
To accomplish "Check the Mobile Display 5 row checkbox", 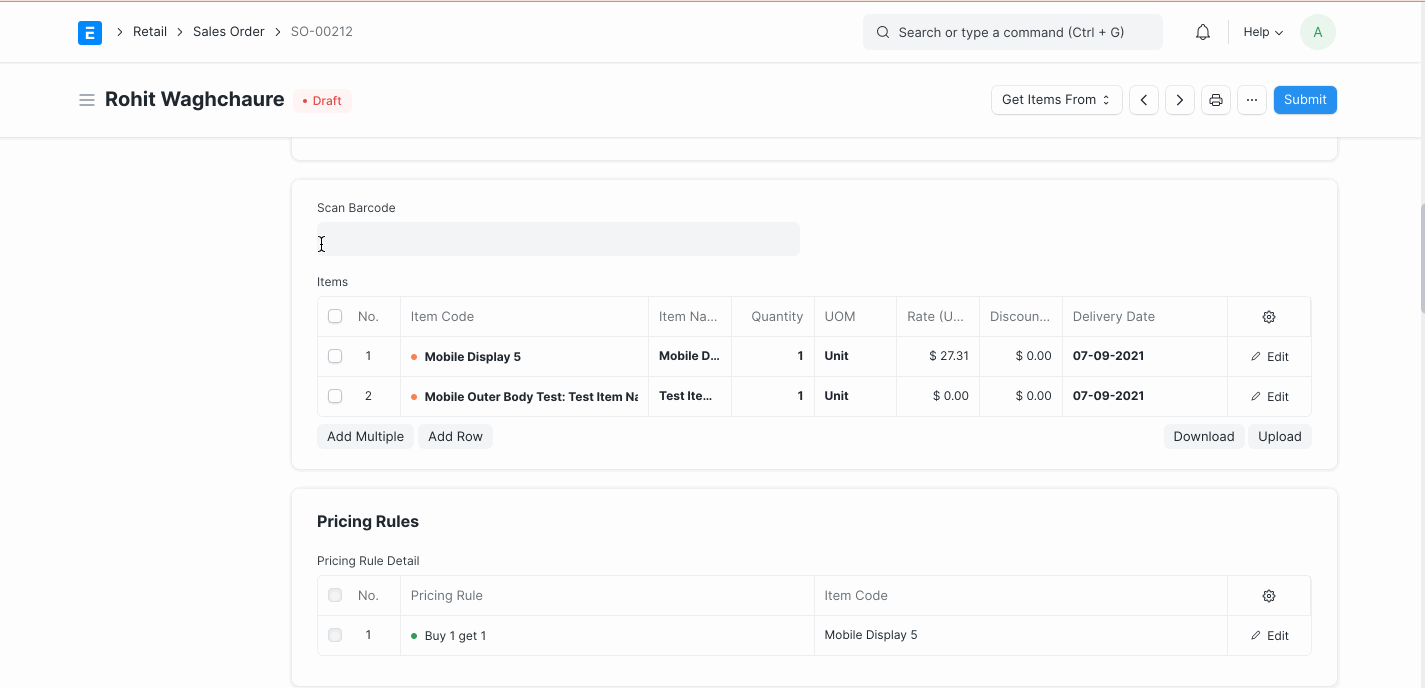I will 335,356.
